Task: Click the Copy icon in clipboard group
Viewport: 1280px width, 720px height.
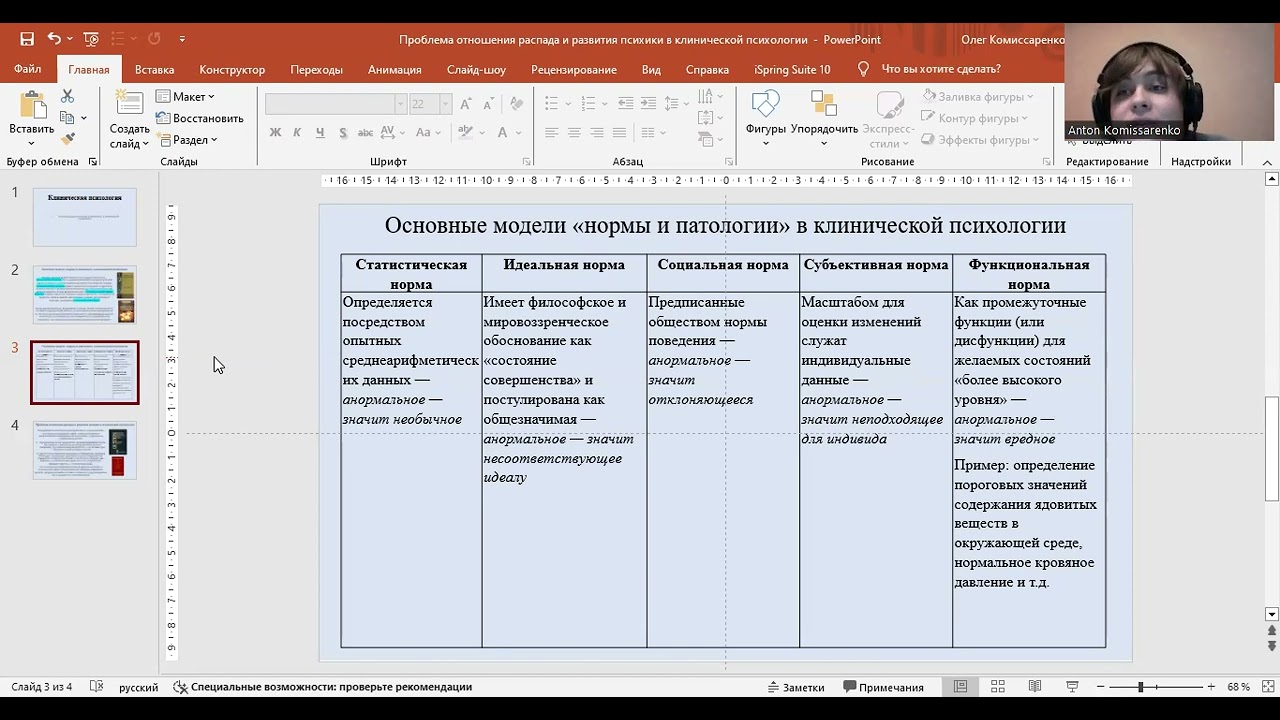Action: (67, 118)
